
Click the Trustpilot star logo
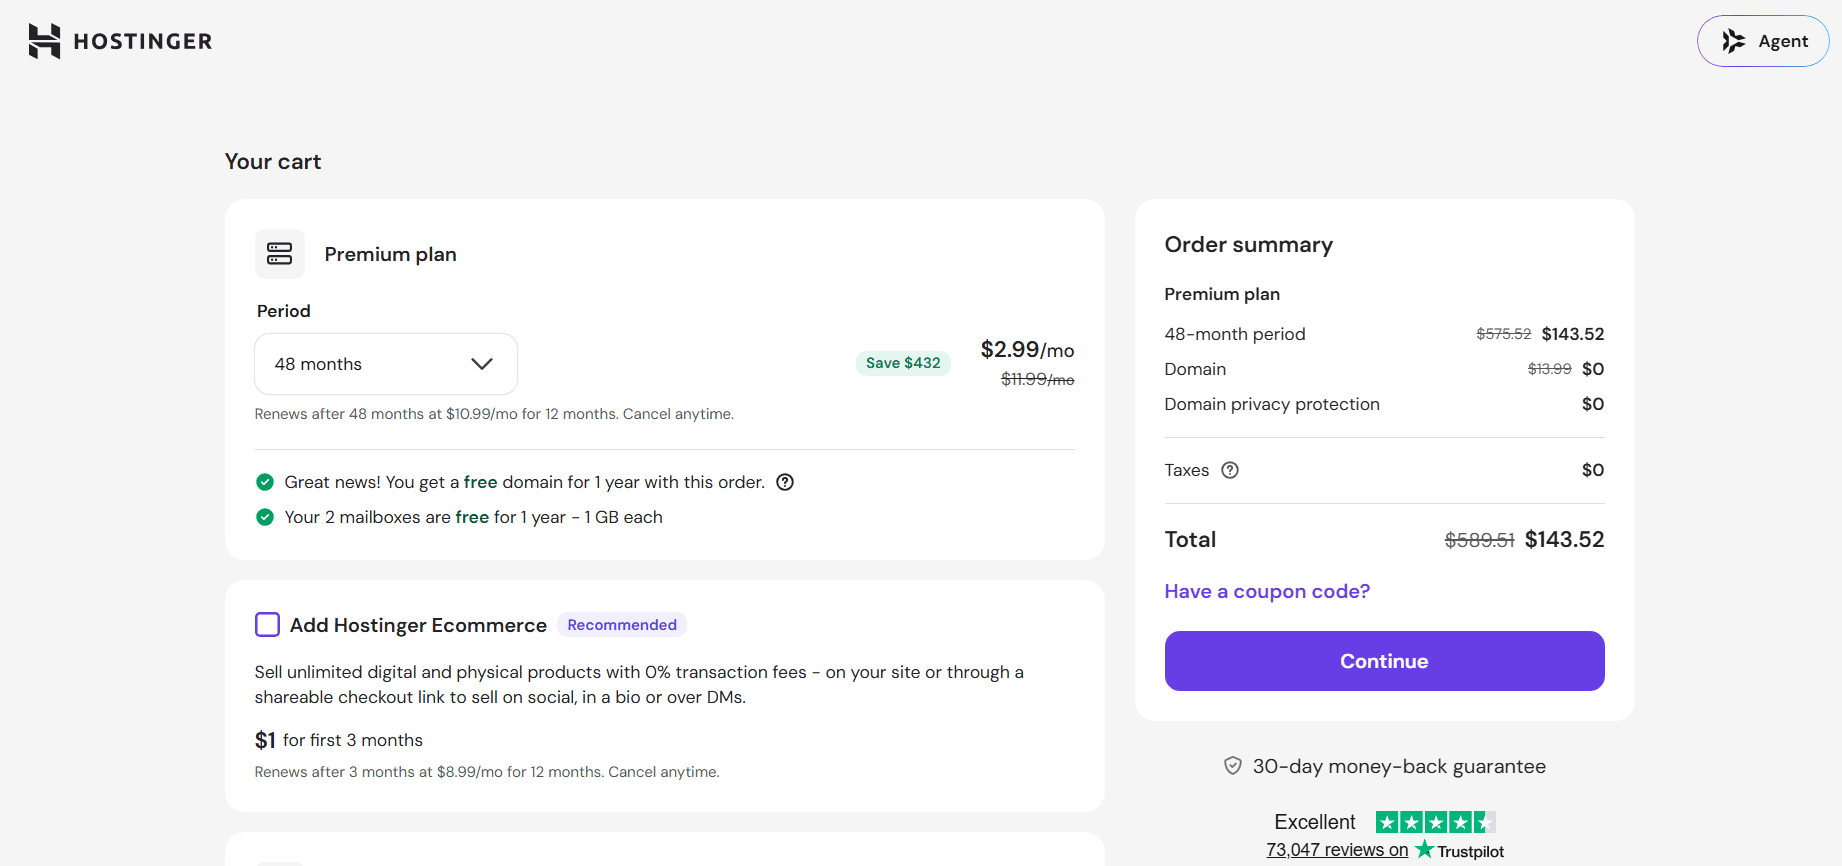pos(1425,849)
